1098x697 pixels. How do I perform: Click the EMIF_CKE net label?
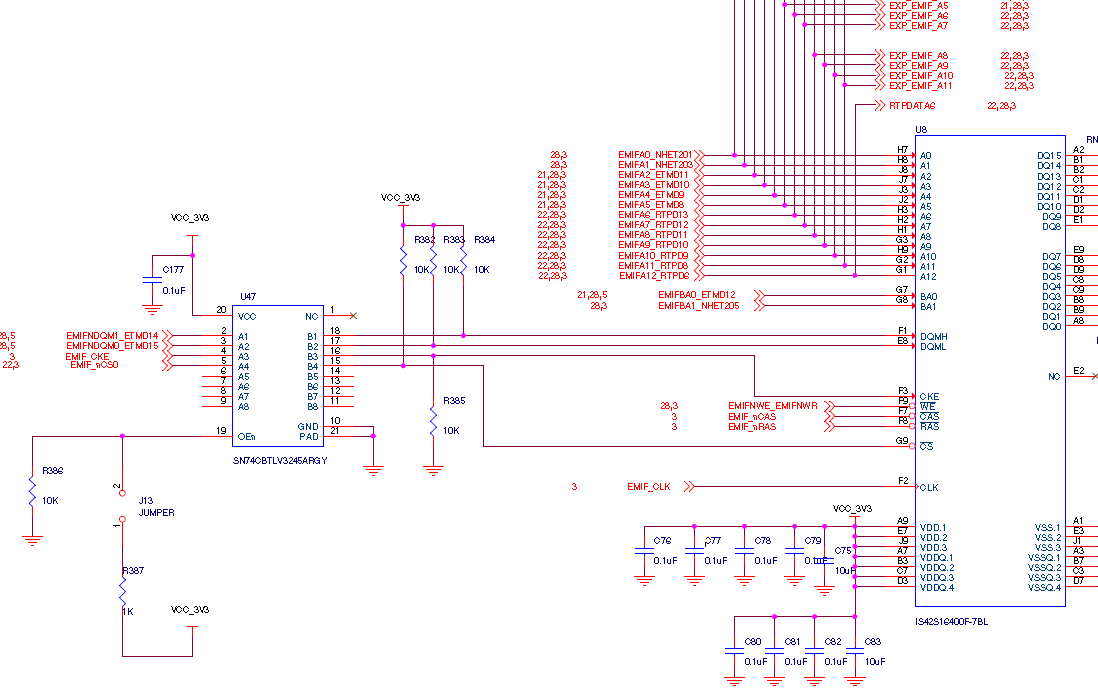point(87,357)
